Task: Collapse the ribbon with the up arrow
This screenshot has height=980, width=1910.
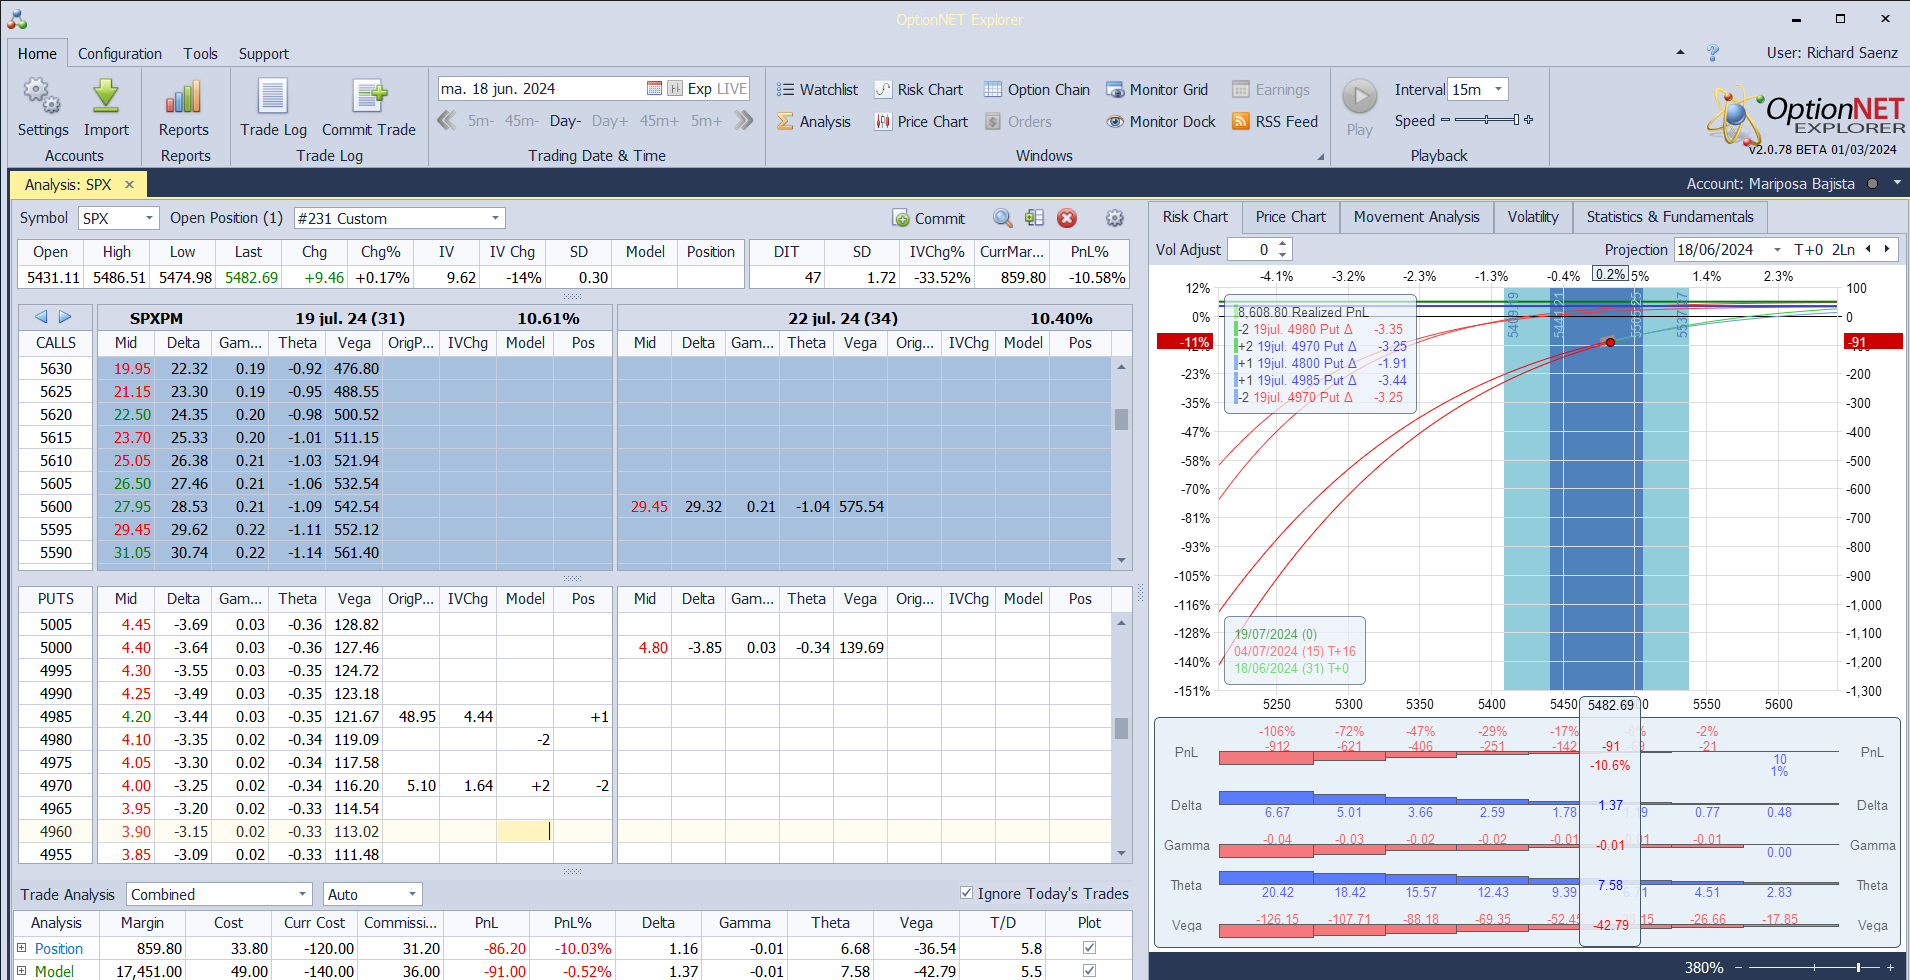Action: pyautogui.click(x=1680, y=52)
